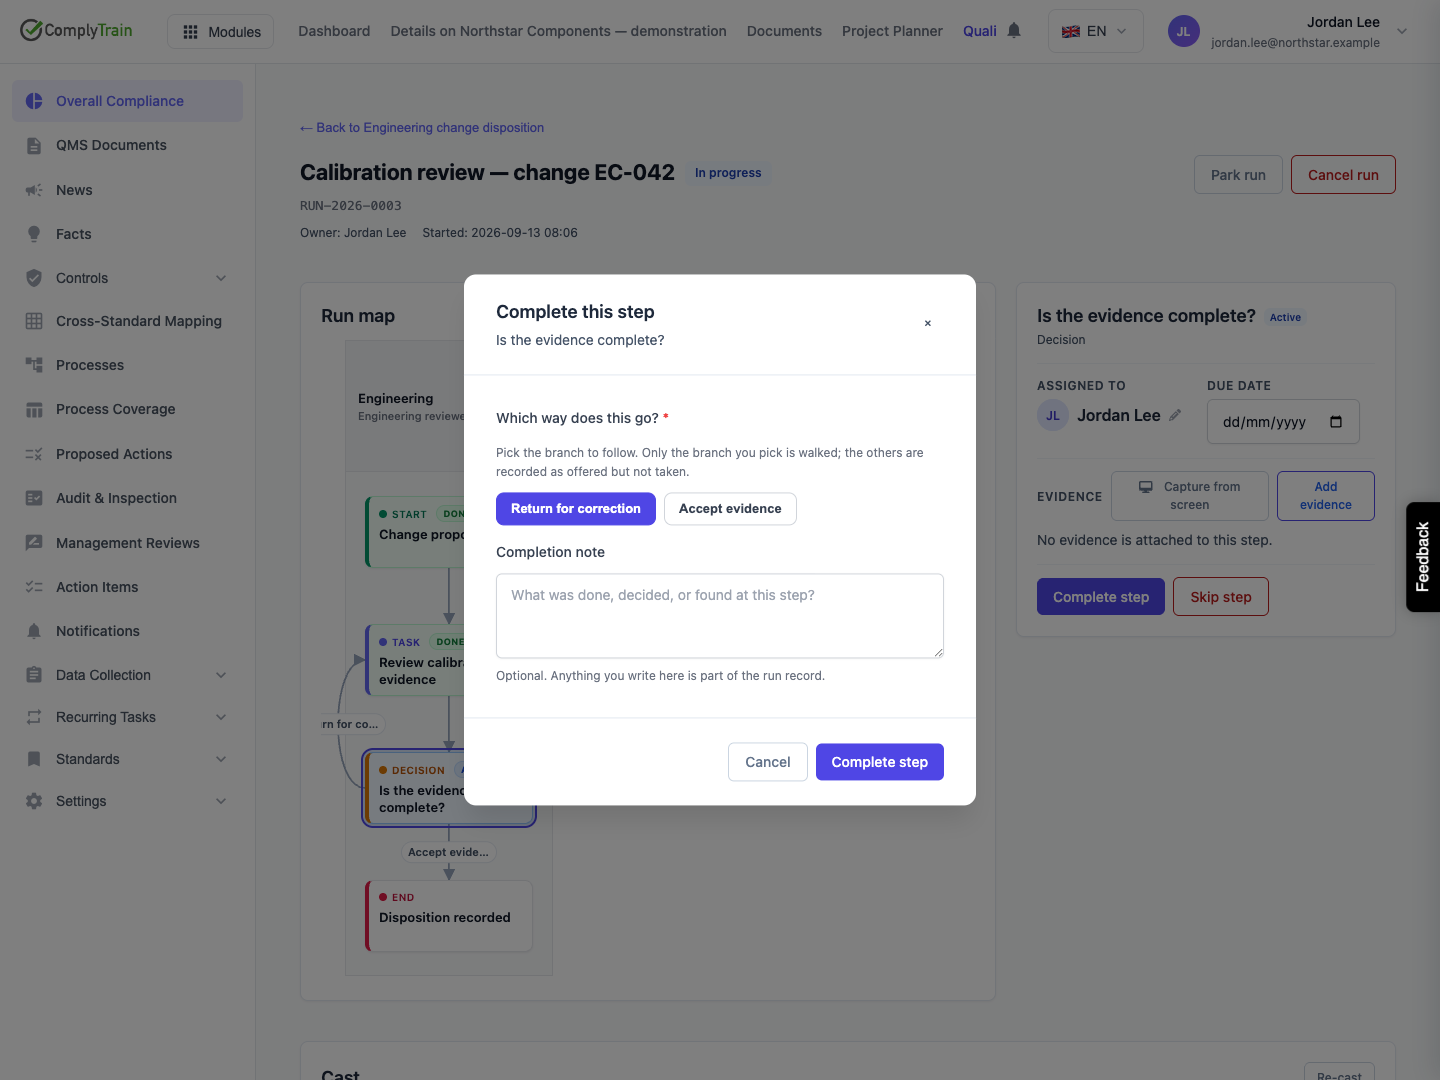
Task: Expand the Settings submenu chevron
Action: point(221,801)
